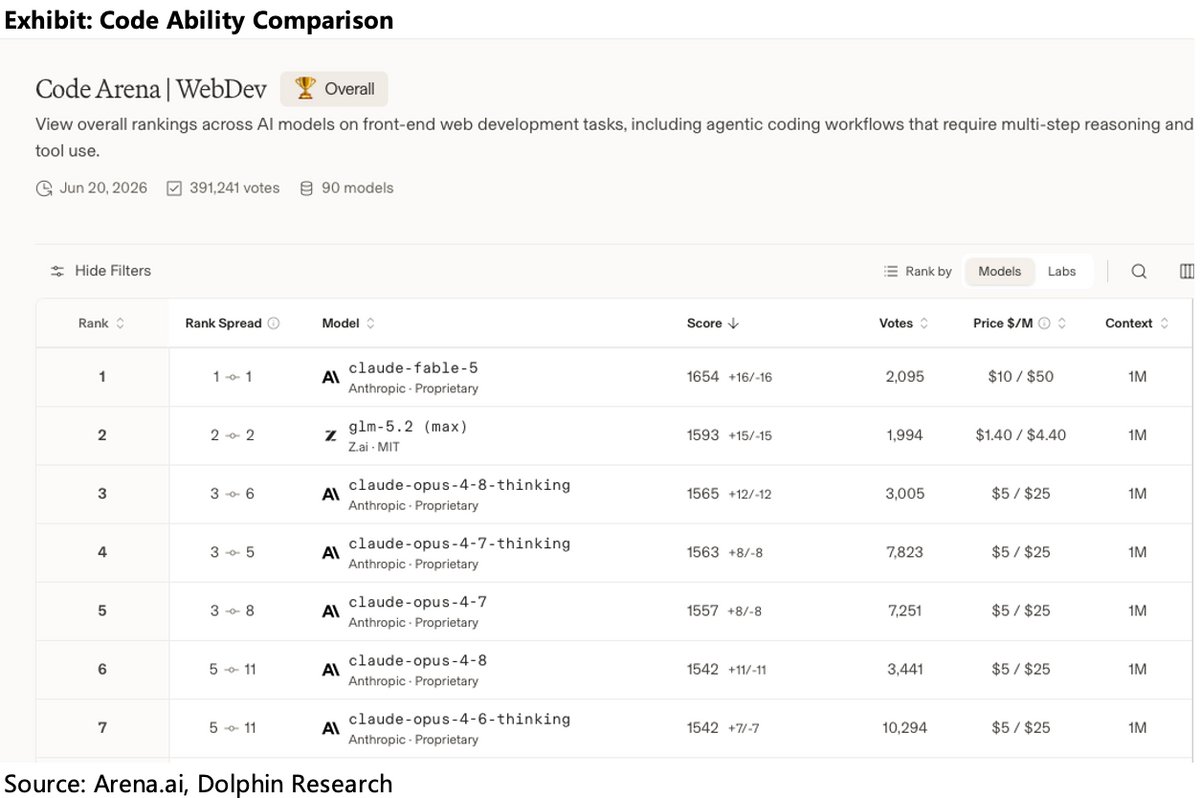Click the price $10 / $50

[1021, 377]
